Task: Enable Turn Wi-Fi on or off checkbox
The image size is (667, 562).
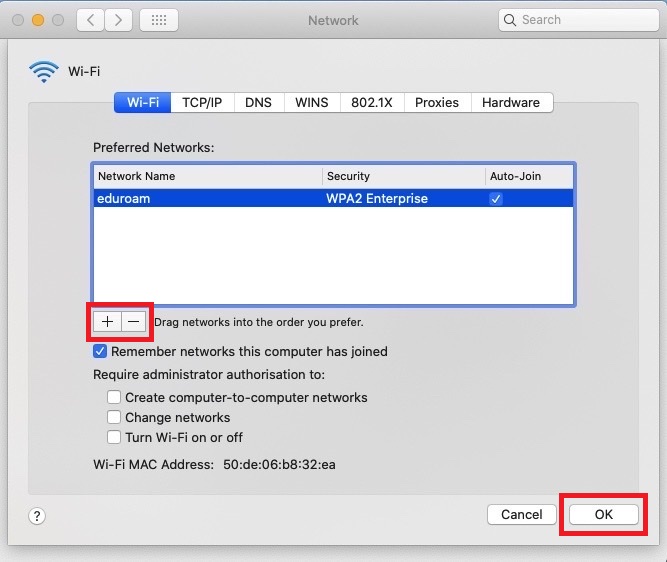Action: tap(114, 437)
